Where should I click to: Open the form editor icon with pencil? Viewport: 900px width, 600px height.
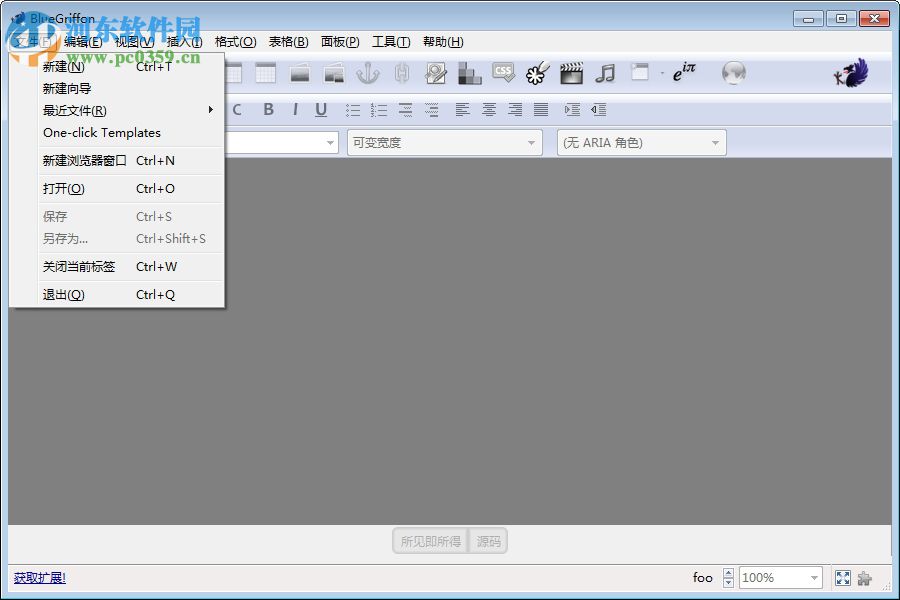436,73
